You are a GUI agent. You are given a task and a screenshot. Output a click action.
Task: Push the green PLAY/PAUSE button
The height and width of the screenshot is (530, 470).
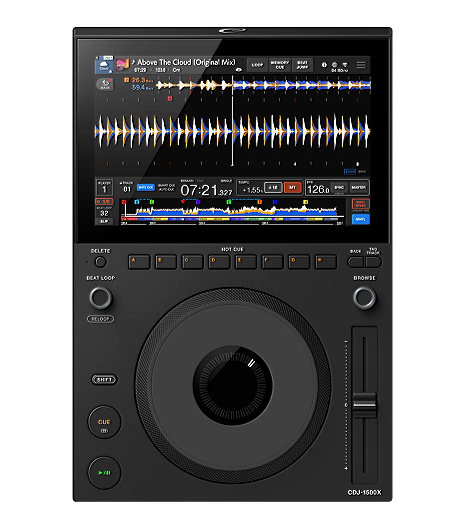coord(104,473)
